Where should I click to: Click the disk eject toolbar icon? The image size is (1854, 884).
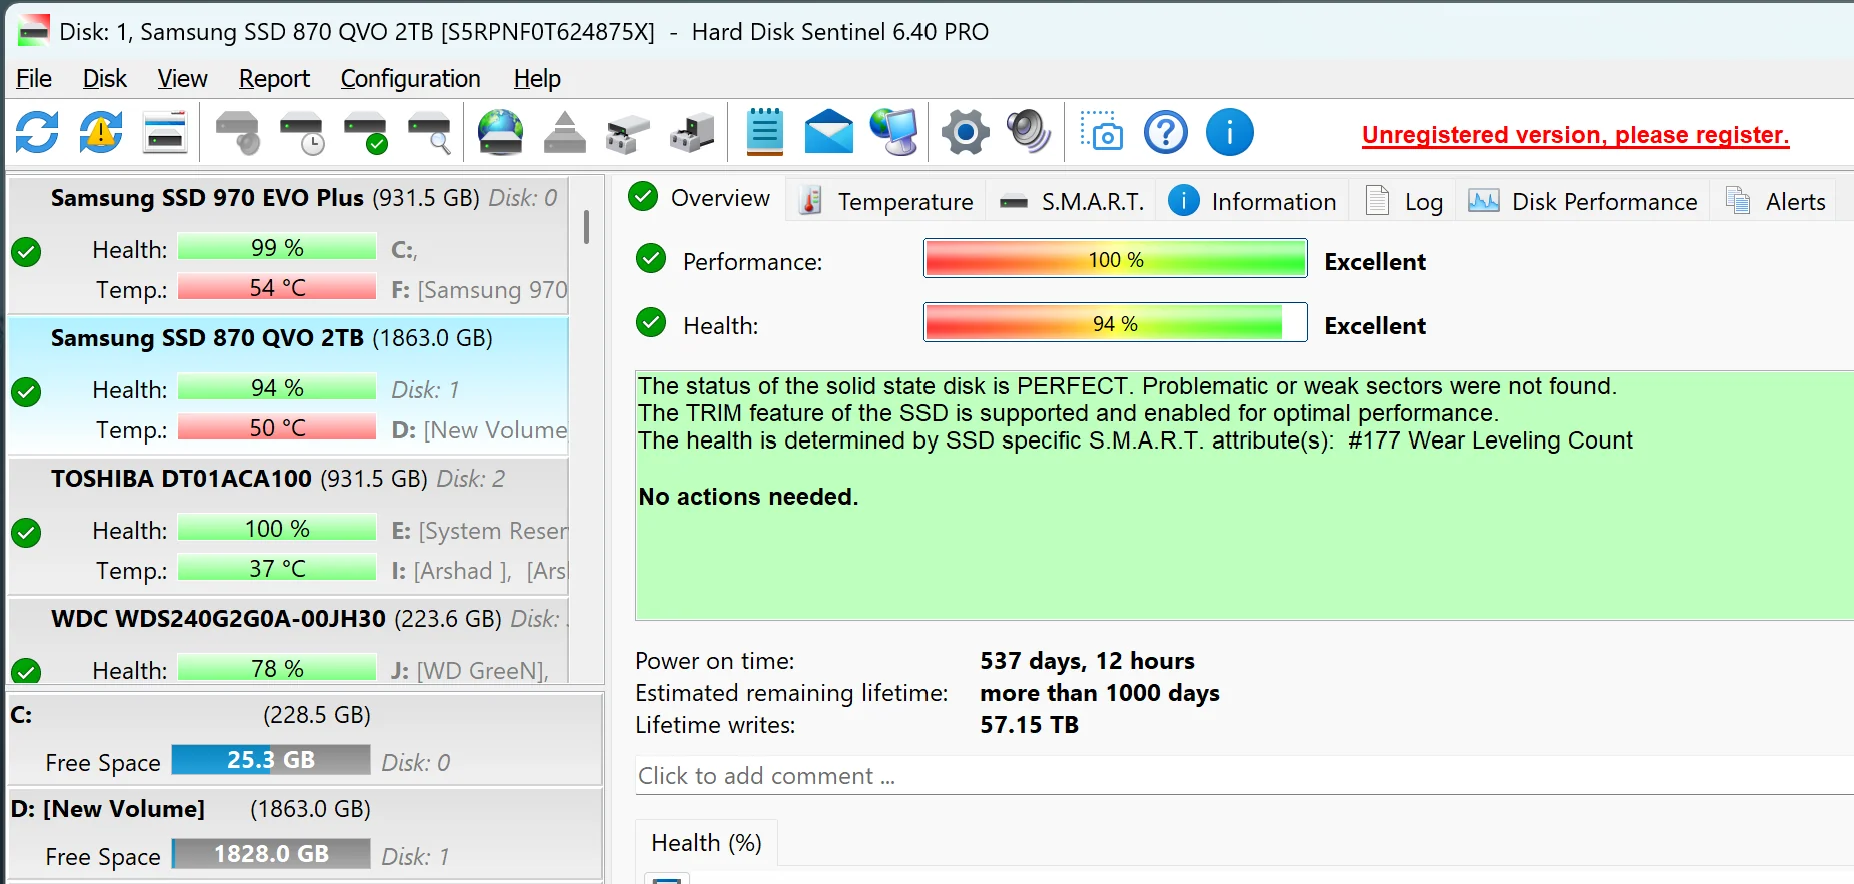click(565, 132)
